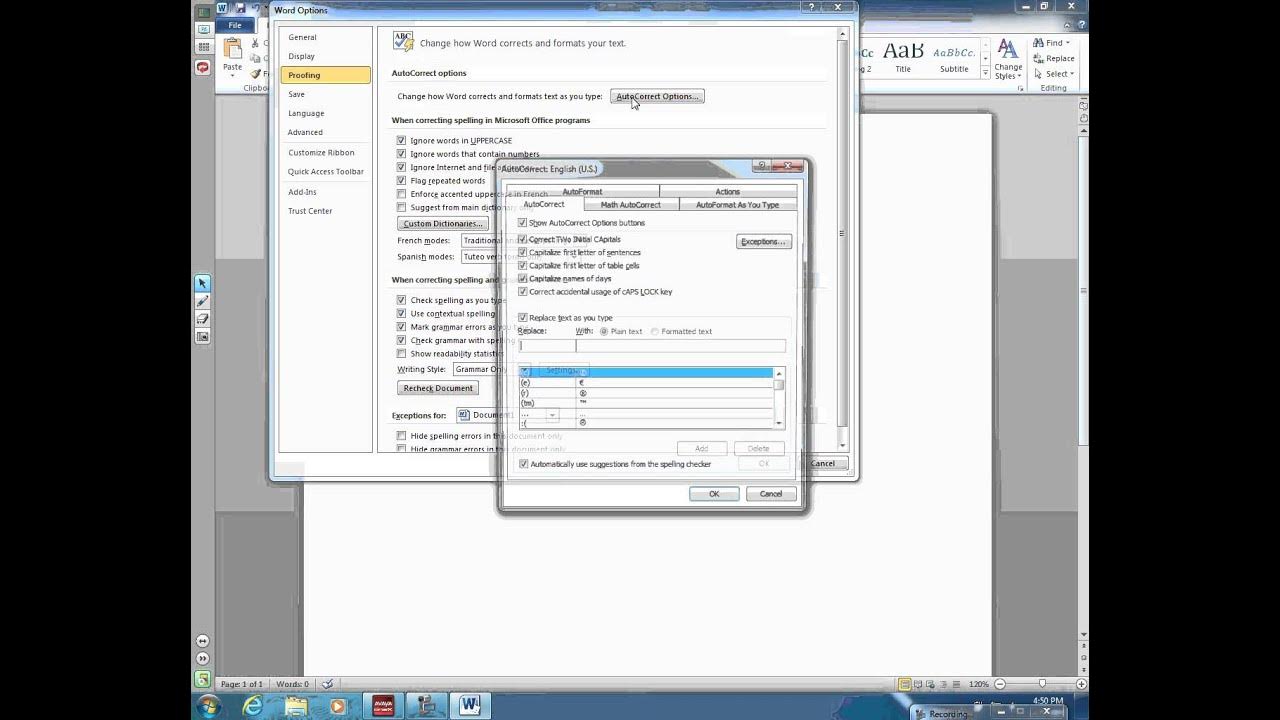Open the Paste dropdown arrow
This screenshot has height=720, width=1280.
(232, 76)
